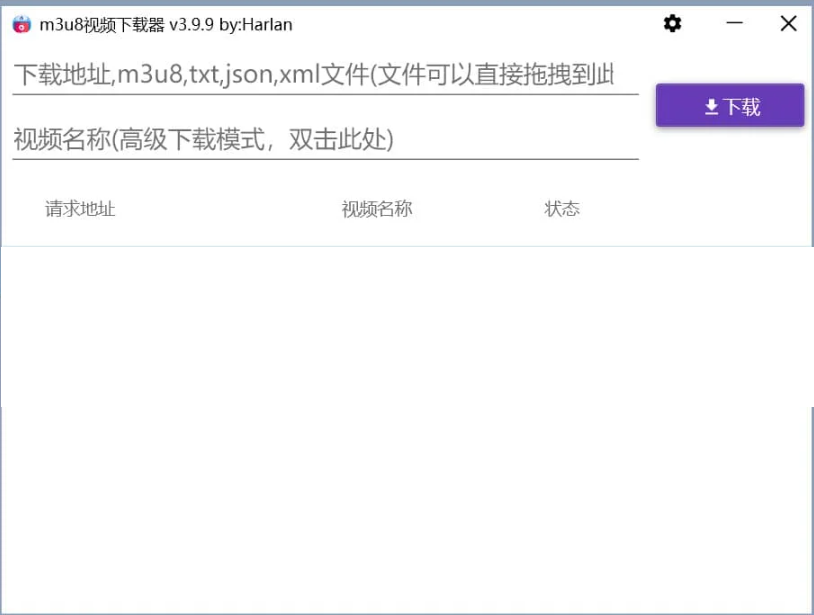The height and width of the screenshot is (615, 814).
Task: Click the 状态 status column header
Action: click(x=562, y=209)
